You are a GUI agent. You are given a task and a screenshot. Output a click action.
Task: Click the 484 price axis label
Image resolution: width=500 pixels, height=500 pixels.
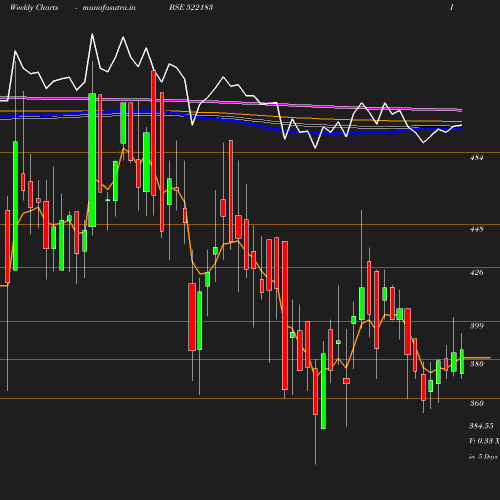tap(476, 157)
